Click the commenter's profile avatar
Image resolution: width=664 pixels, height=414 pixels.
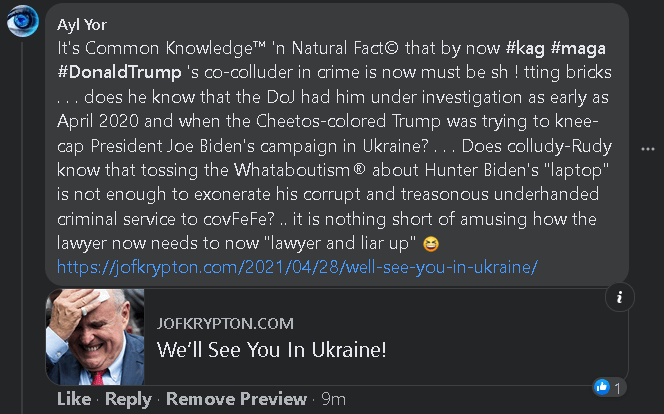pyautogui.click(x=23, y=23)
